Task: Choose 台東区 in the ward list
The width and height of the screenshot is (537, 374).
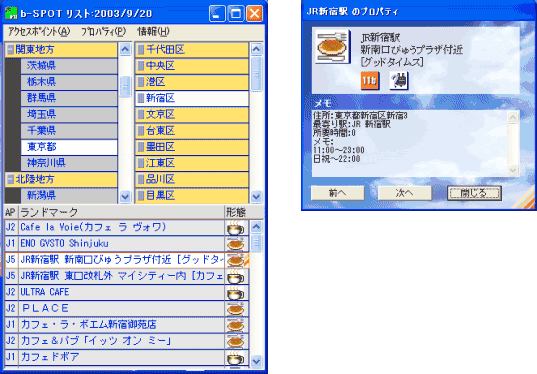Action: (192, 130)
